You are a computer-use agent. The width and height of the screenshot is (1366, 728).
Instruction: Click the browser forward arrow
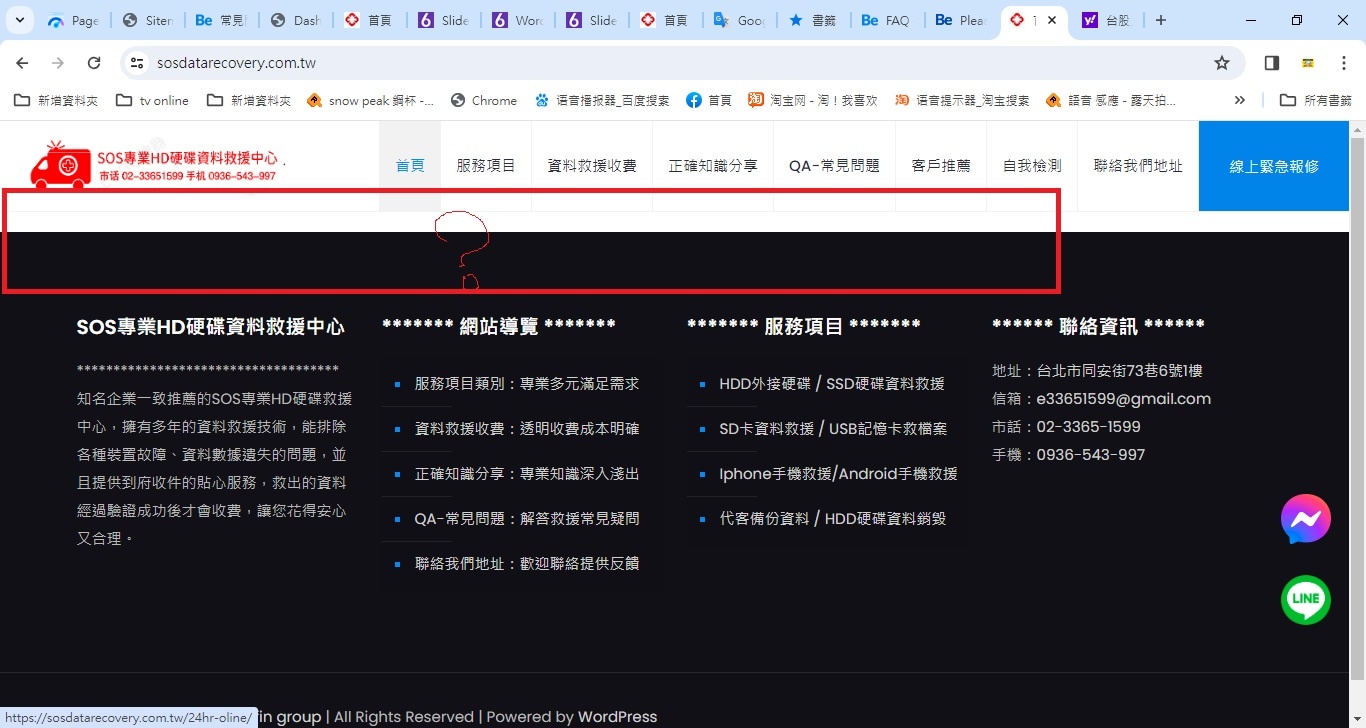pyautogui.click(x=58, y=63)
